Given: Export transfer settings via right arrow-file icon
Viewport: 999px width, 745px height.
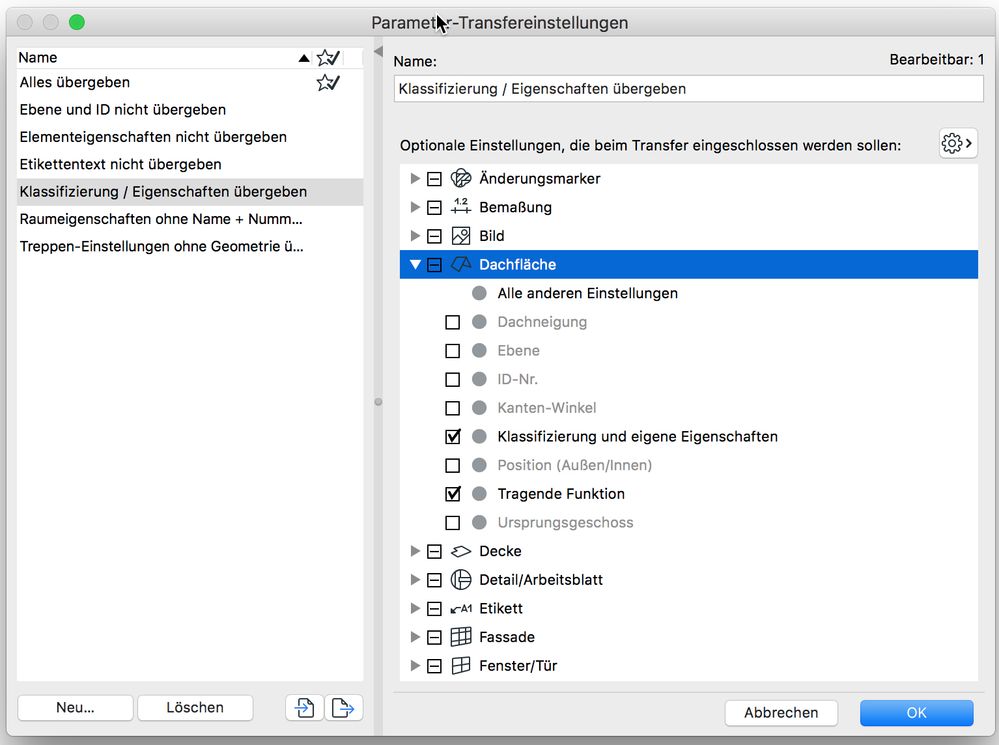Looking at the screenshot, I should 344,707.
